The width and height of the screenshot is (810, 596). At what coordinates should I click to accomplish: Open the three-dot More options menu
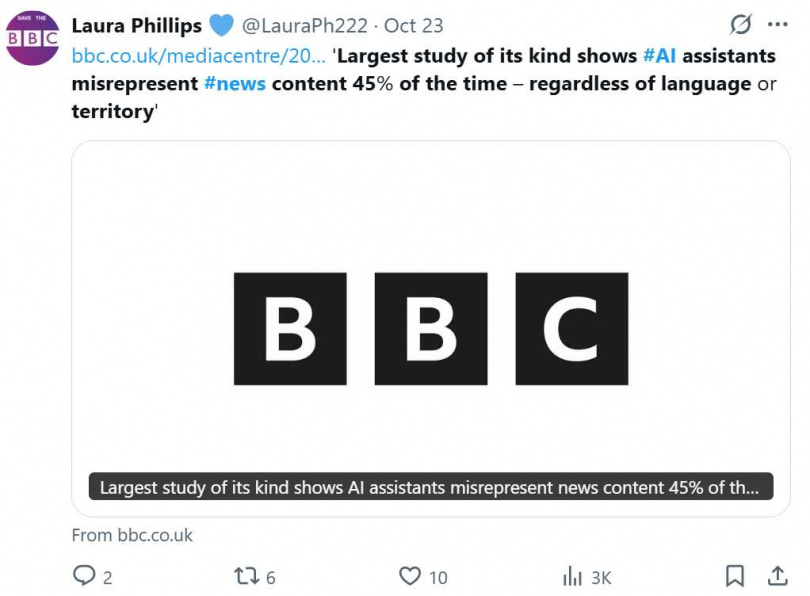click(x=777, y=24)
